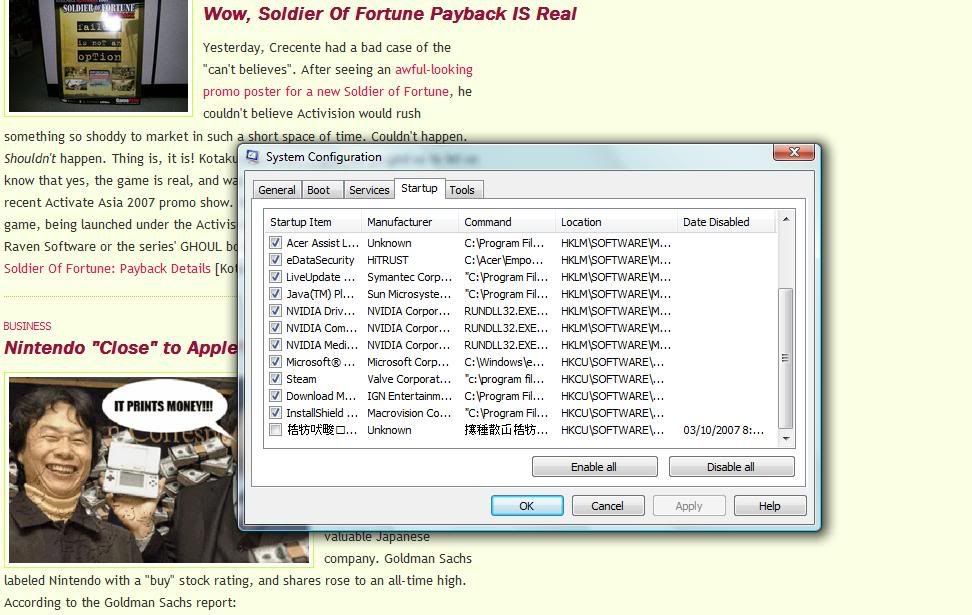Uncheck the NVIDIA Medi... startup item
The image size is (972, 615).
275,345
